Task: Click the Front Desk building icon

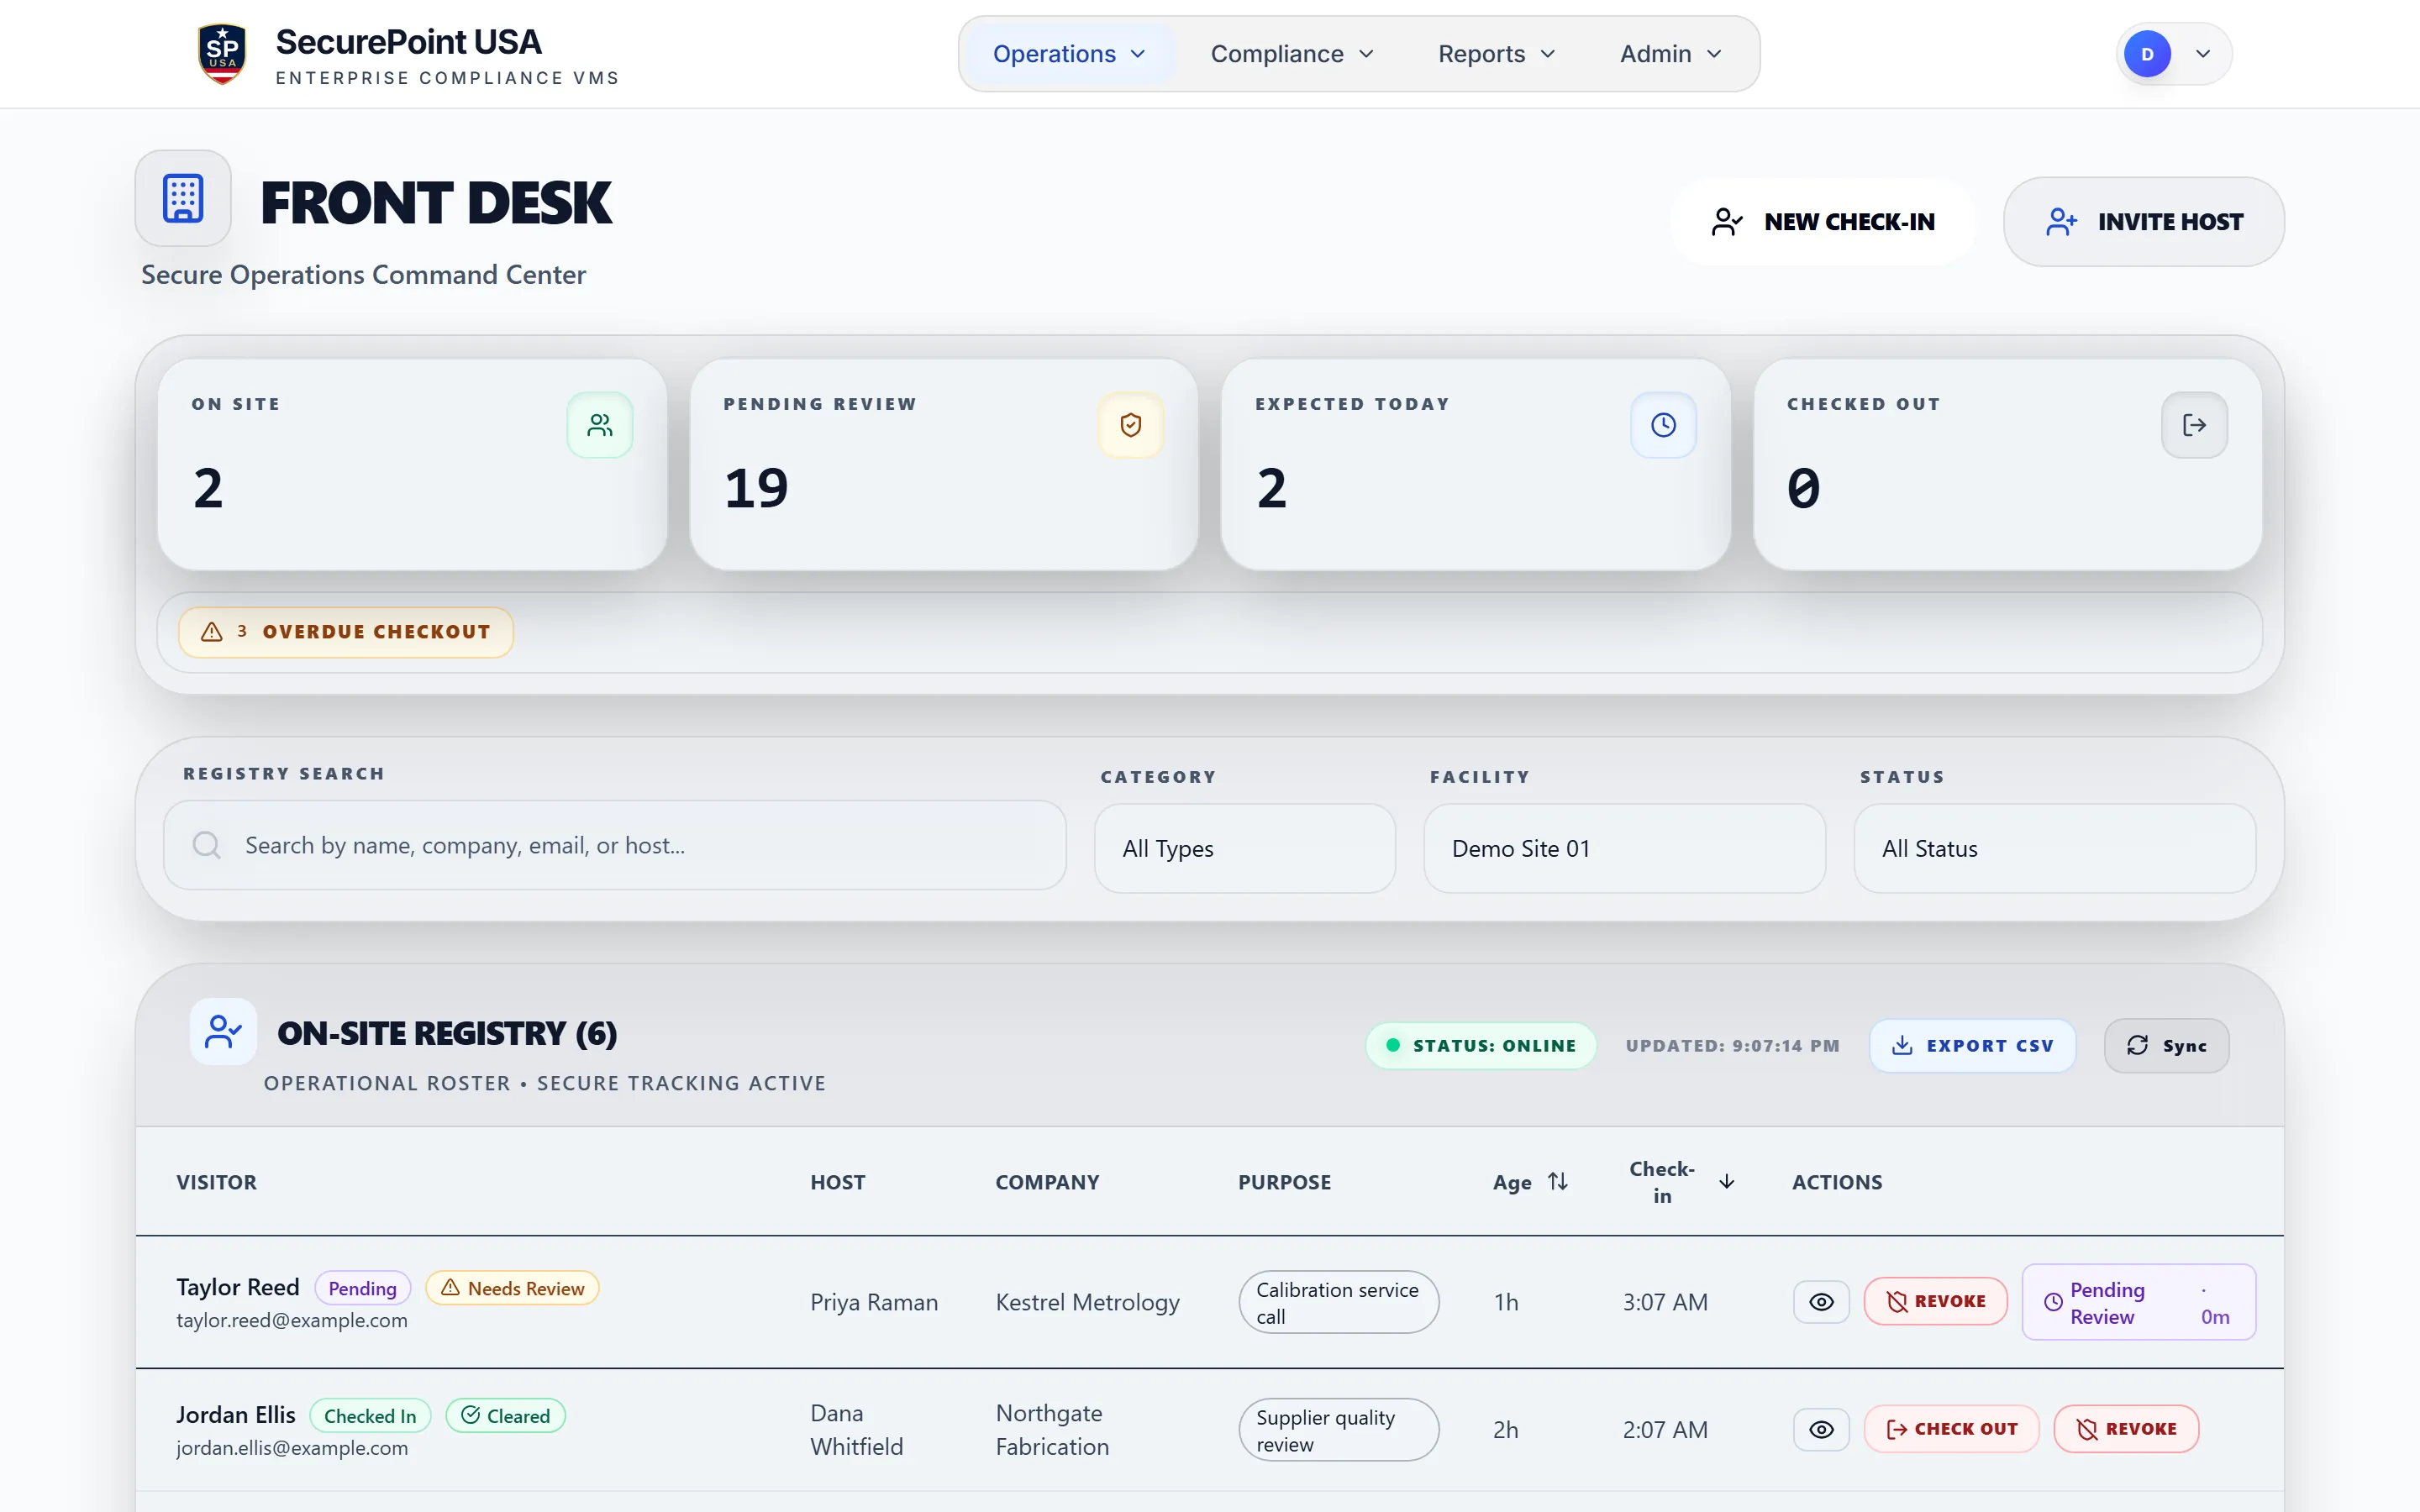Action: tap(183, 198)
